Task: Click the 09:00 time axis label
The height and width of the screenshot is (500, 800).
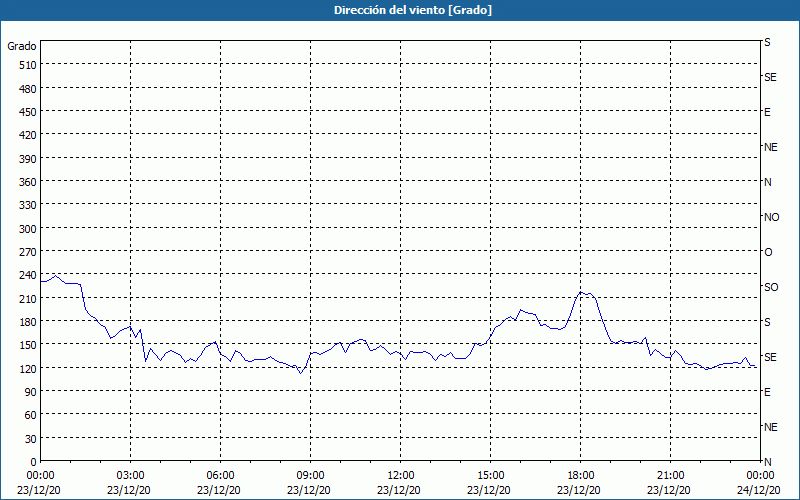Action: 310,476
